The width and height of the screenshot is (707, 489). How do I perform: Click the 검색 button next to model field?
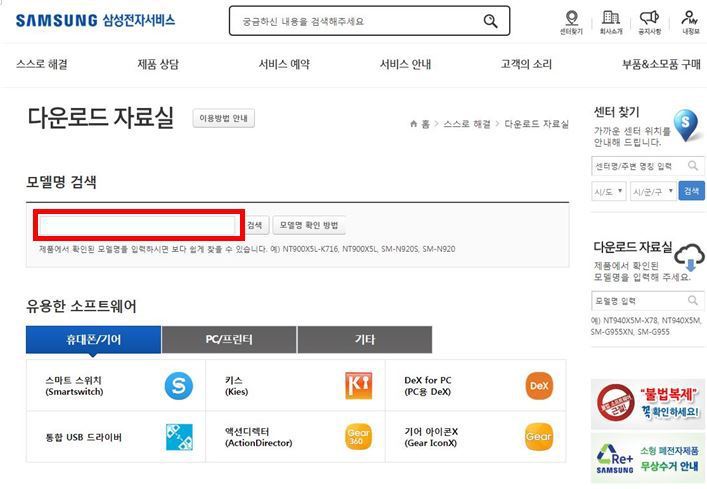click(x=255, y=225)
